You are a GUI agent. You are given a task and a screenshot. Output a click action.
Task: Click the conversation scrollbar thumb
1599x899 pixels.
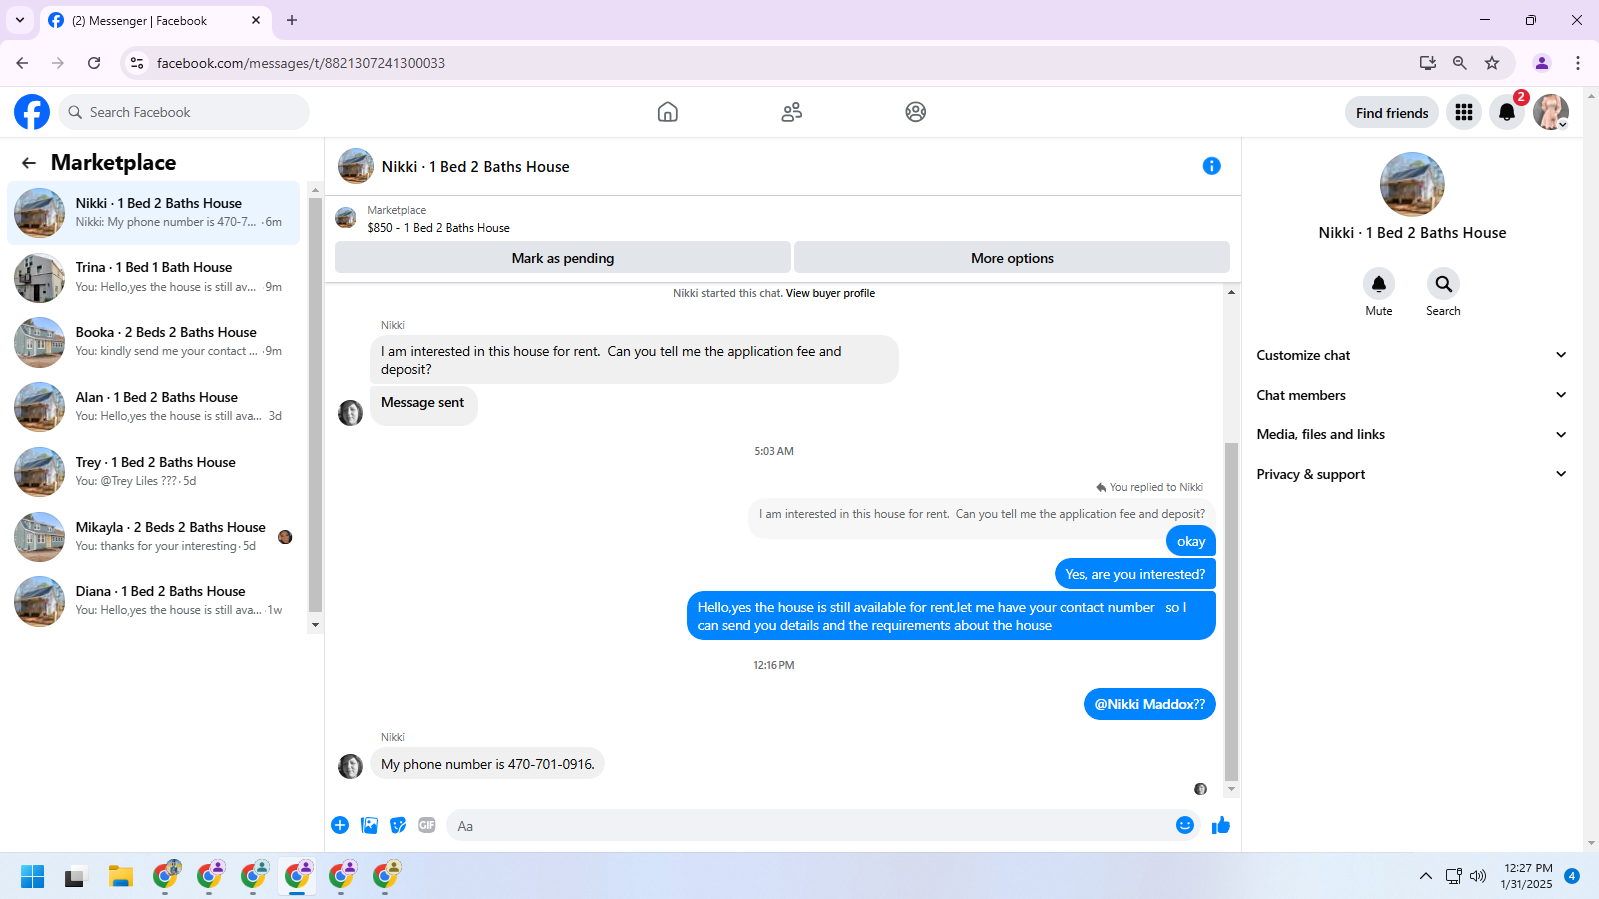(1231, 611)
